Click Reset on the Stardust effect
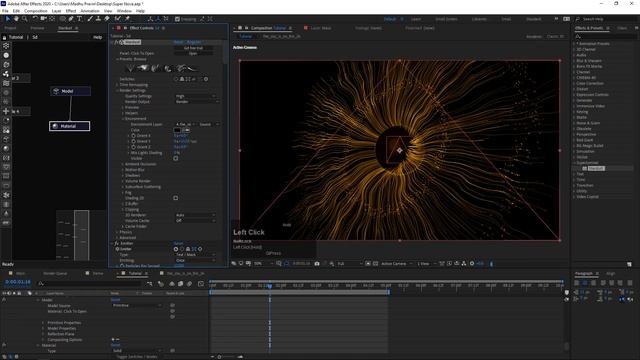Screen dimensions: 640x360 [x=178, y=42]
